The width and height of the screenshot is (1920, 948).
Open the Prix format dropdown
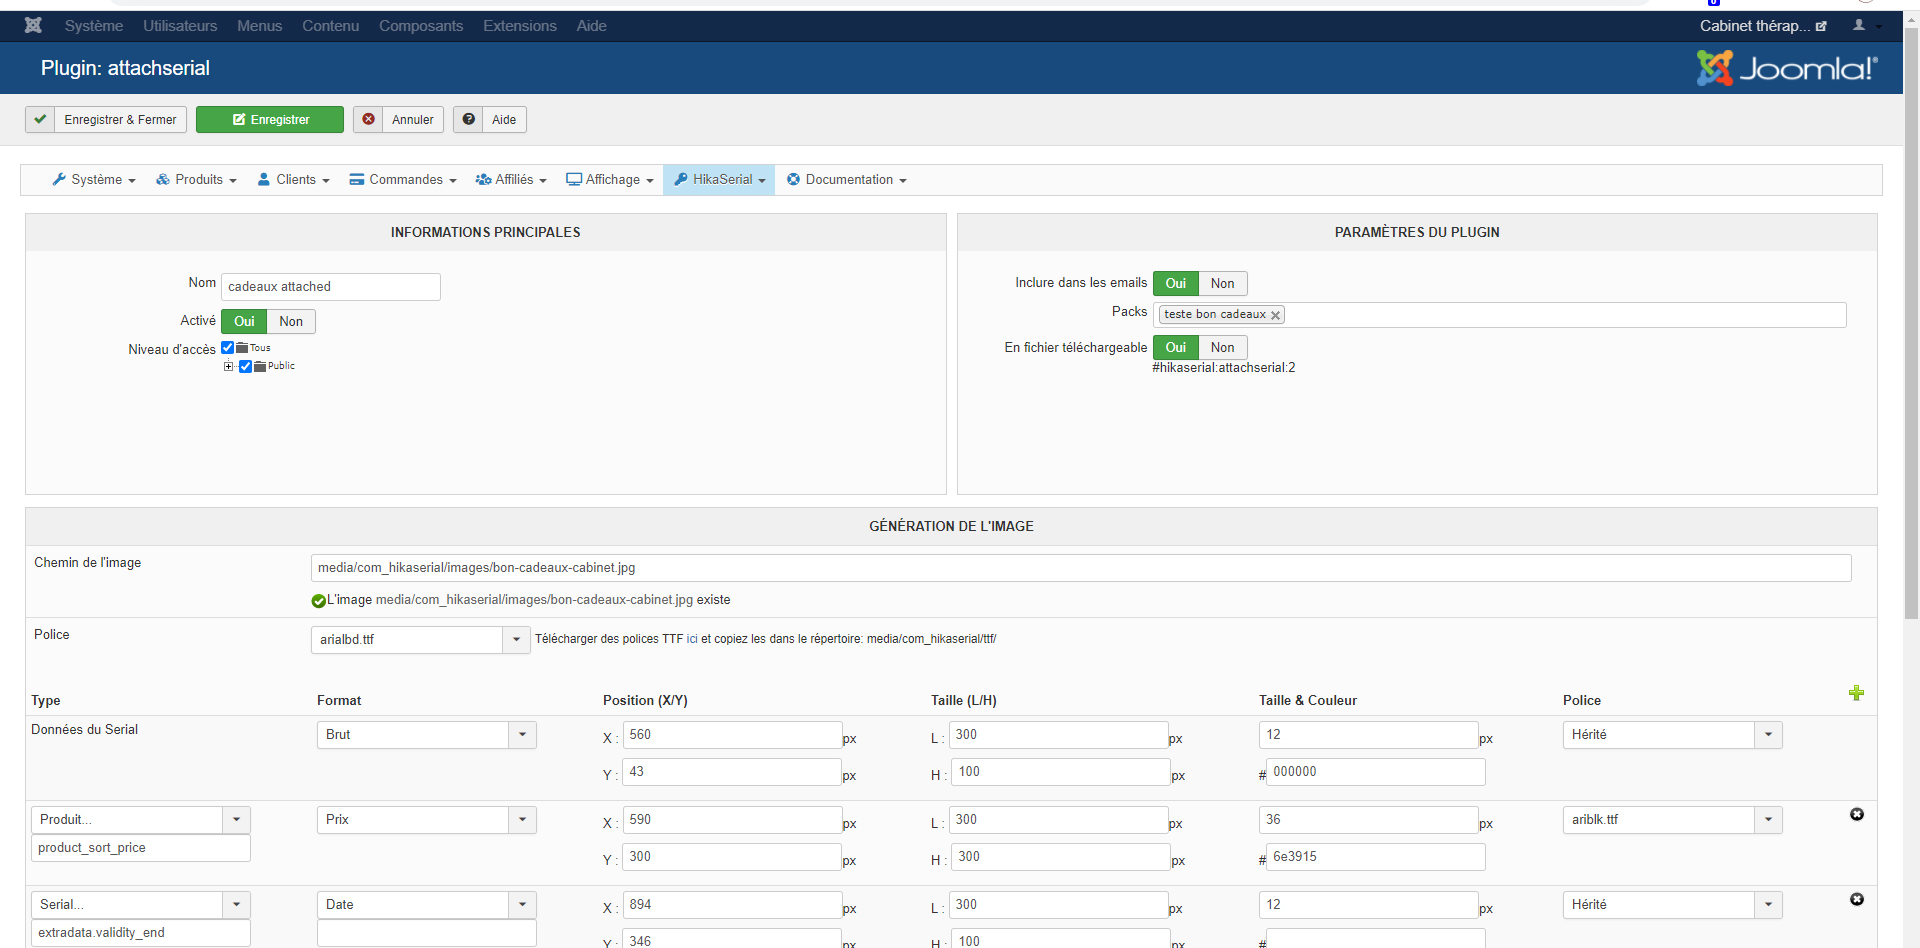522,820
